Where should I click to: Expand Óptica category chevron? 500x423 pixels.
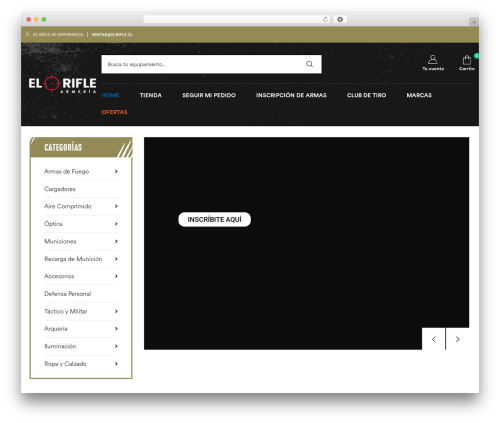pyautogui.click(x=116, y=224)
